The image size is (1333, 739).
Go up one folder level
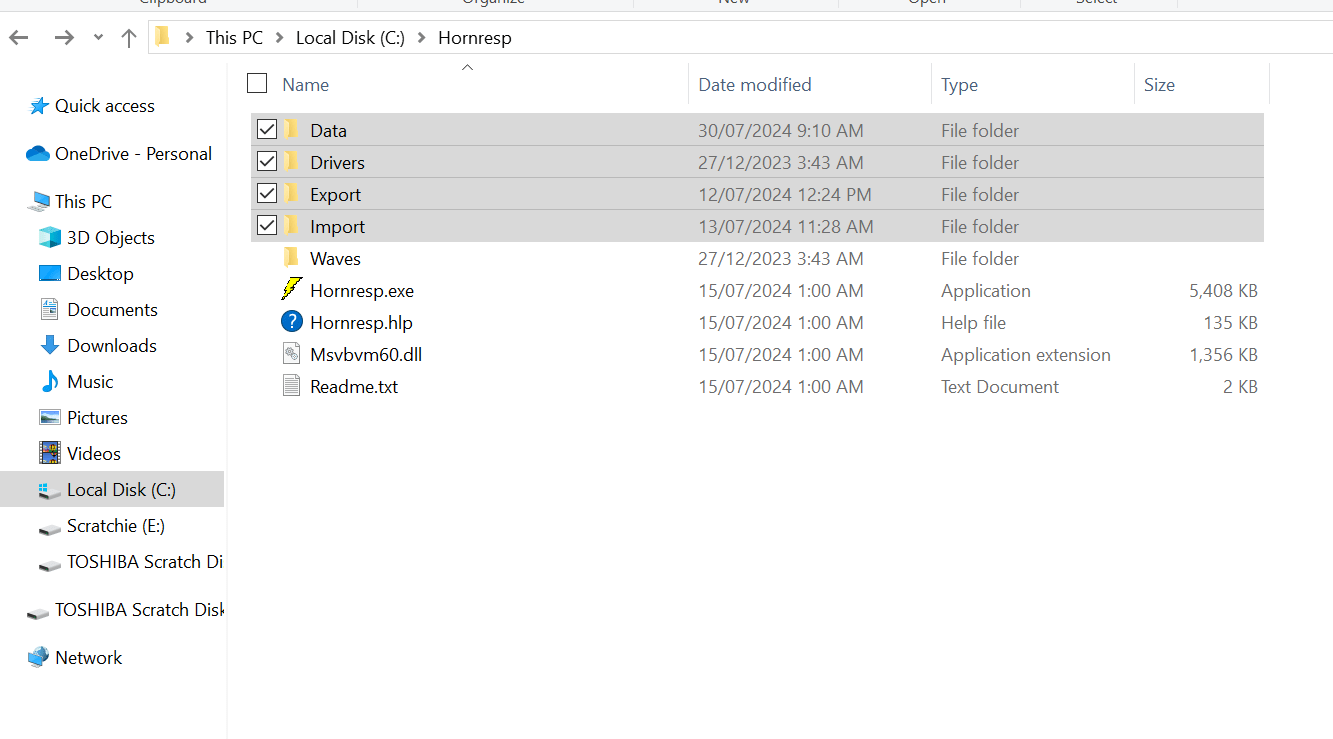pyautogui.click(x=128, y=38)
